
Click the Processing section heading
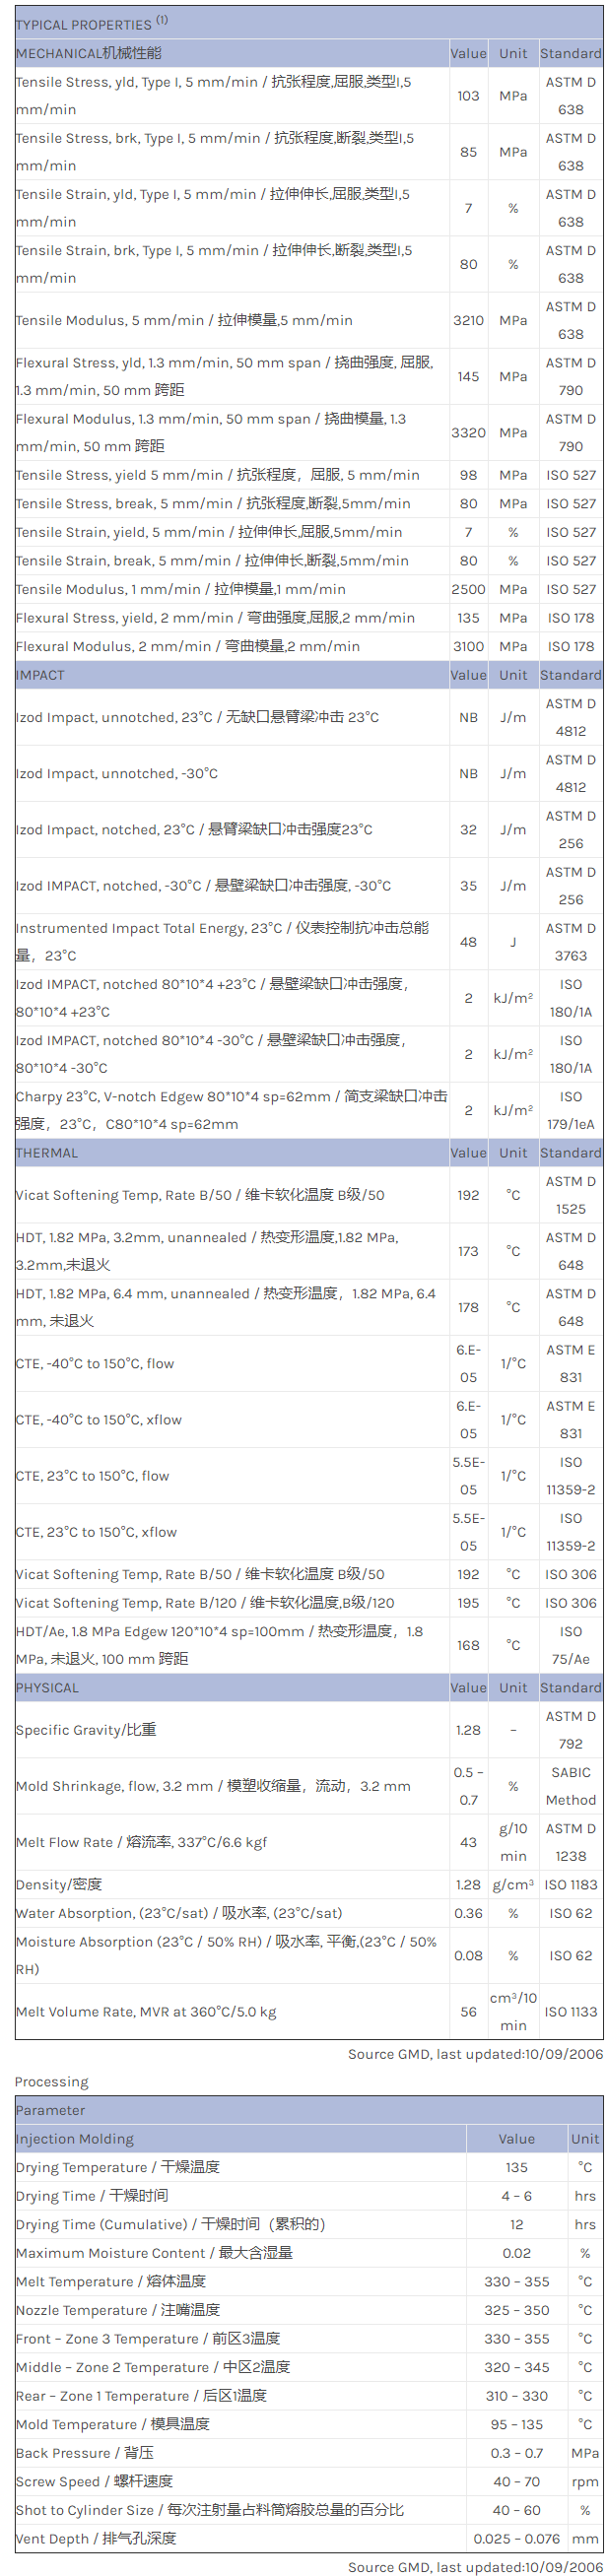[x=51, y=2082]
